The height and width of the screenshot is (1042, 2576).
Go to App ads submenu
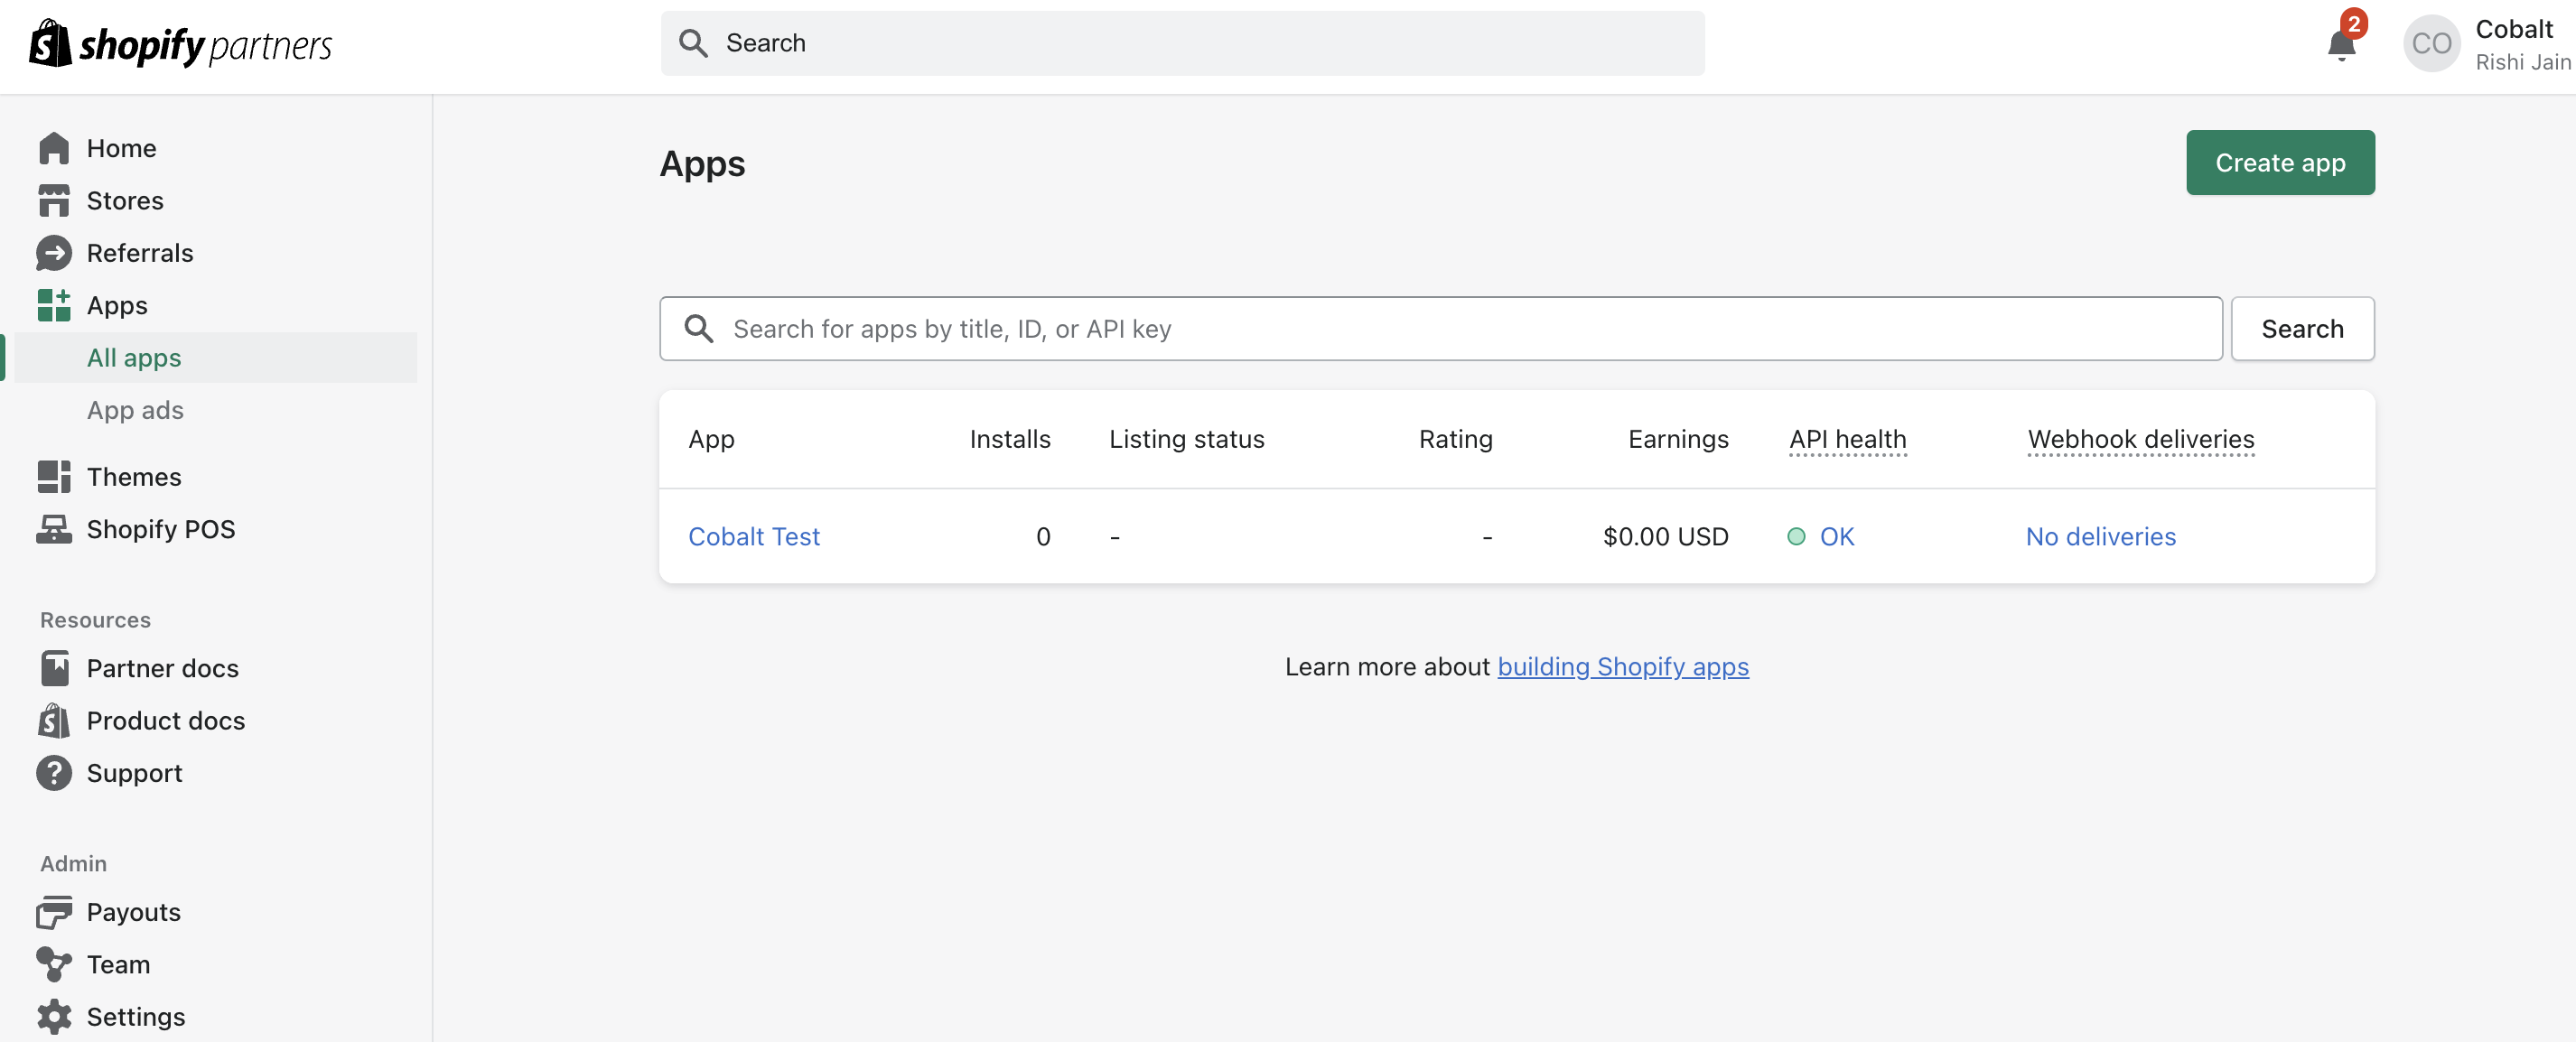[x=135, y=410]
